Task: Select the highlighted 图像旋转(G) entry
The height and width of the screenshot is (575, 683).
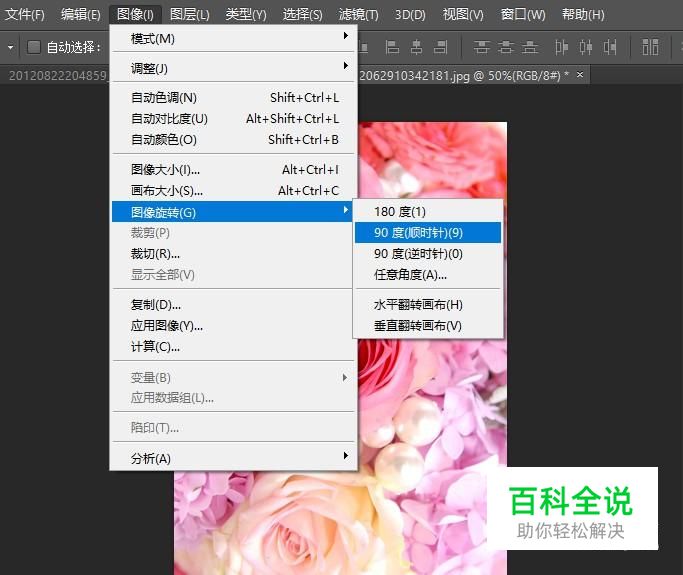Action: tap(232, 212)
